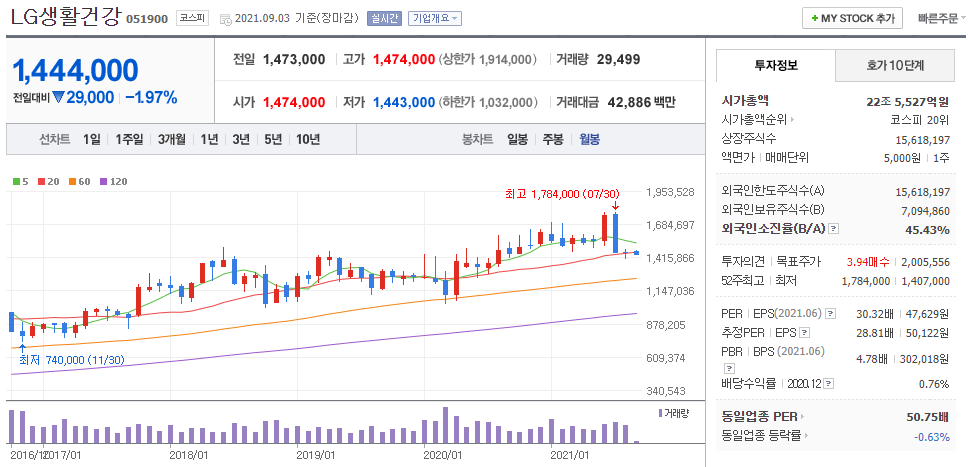The image size is (968, 467).
Task: Click the 3.94매수 investment opinion
Action: click(867, 262)
